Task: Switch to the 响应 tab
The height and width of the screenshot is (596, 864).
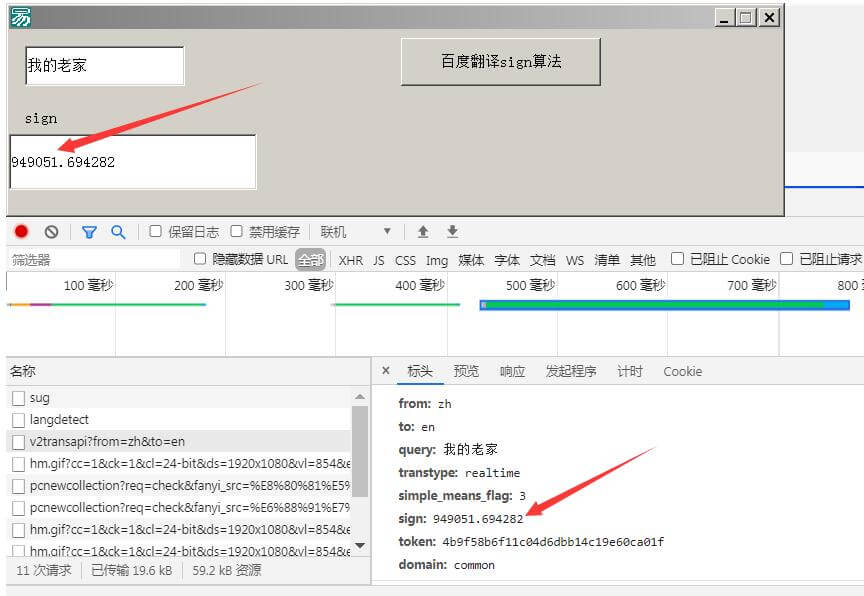Action: 512,371
